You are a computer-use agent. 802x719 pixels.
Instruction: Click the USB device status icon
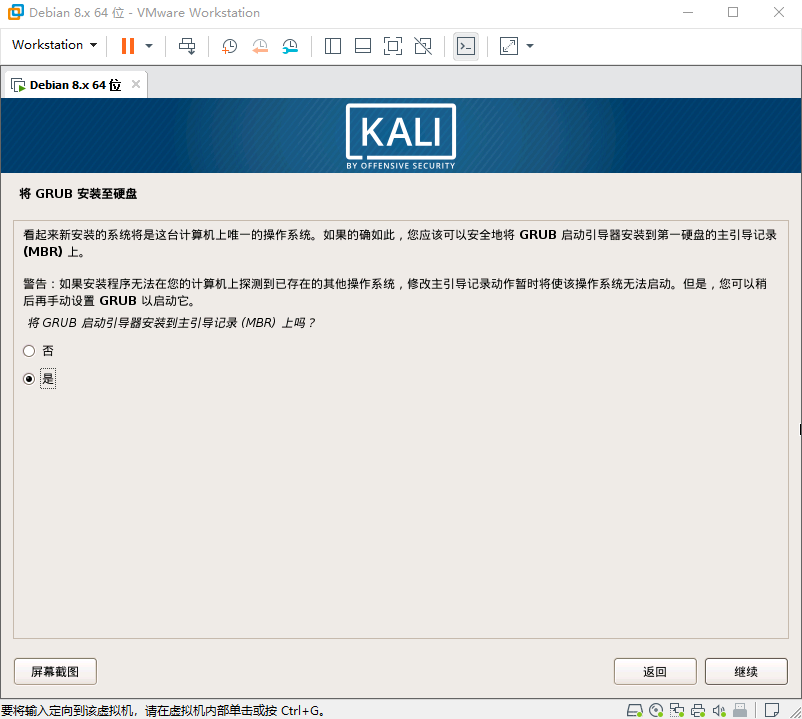coord(740,710)
